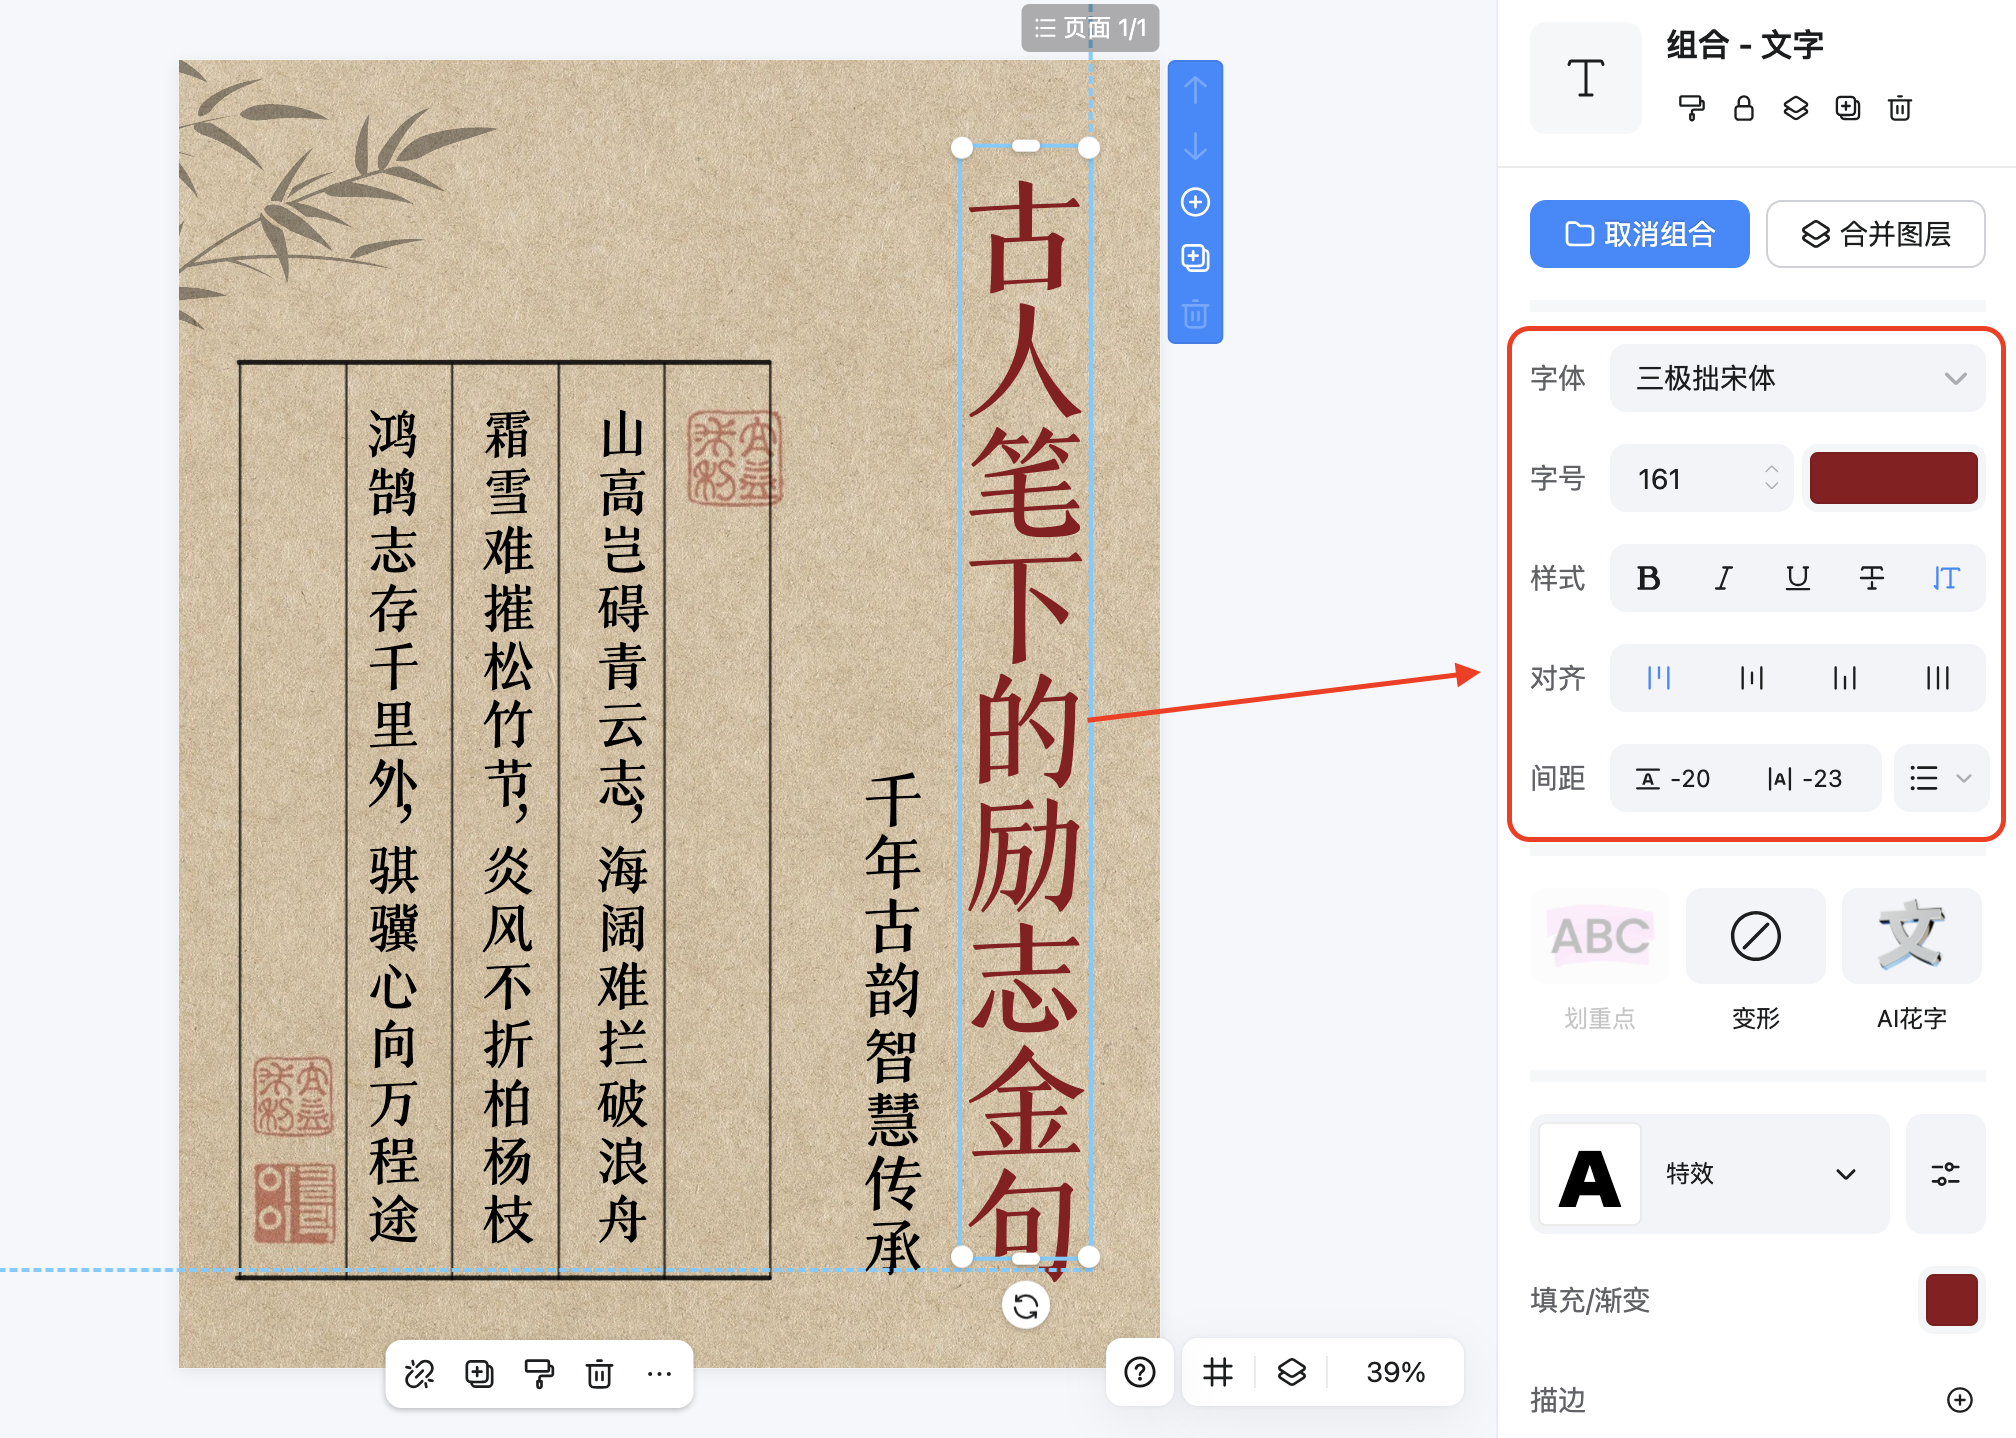The height and width of the screenshot is (1438, 2016).
Task: Click italic style icon
Action: point(1722,578)
